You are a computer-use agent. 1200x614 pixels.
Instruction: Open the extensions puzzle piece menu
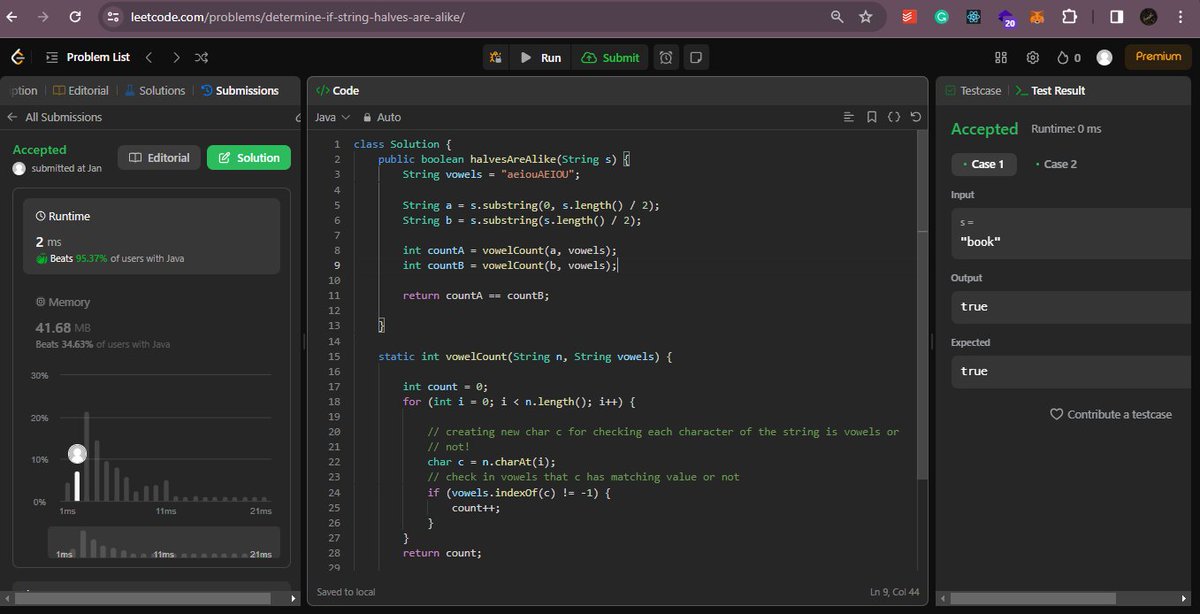[1069, 17]
